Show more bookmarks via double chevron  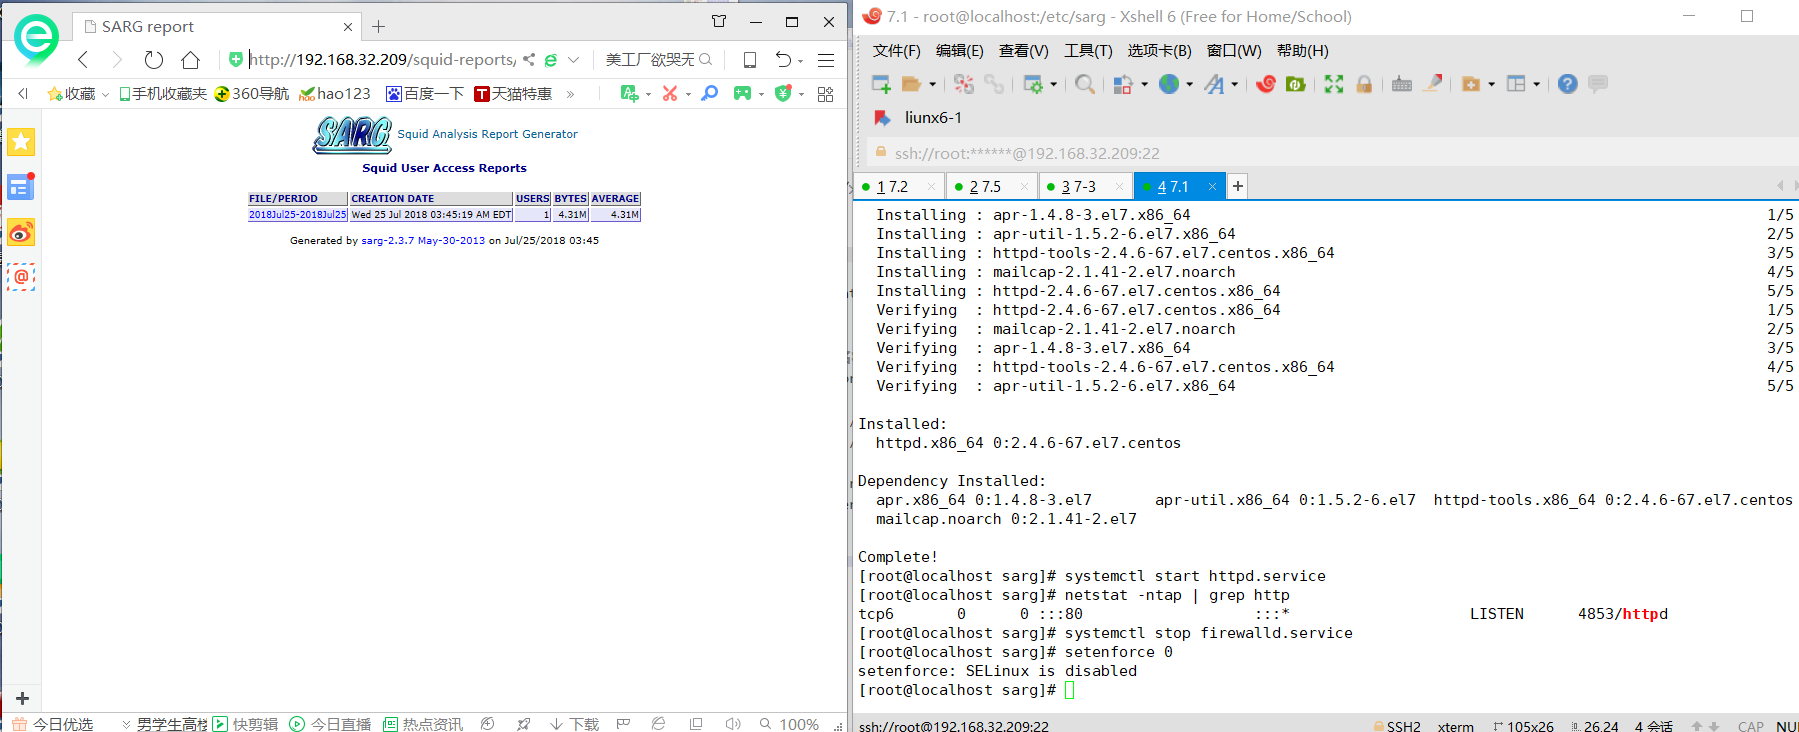coord(570,94)
